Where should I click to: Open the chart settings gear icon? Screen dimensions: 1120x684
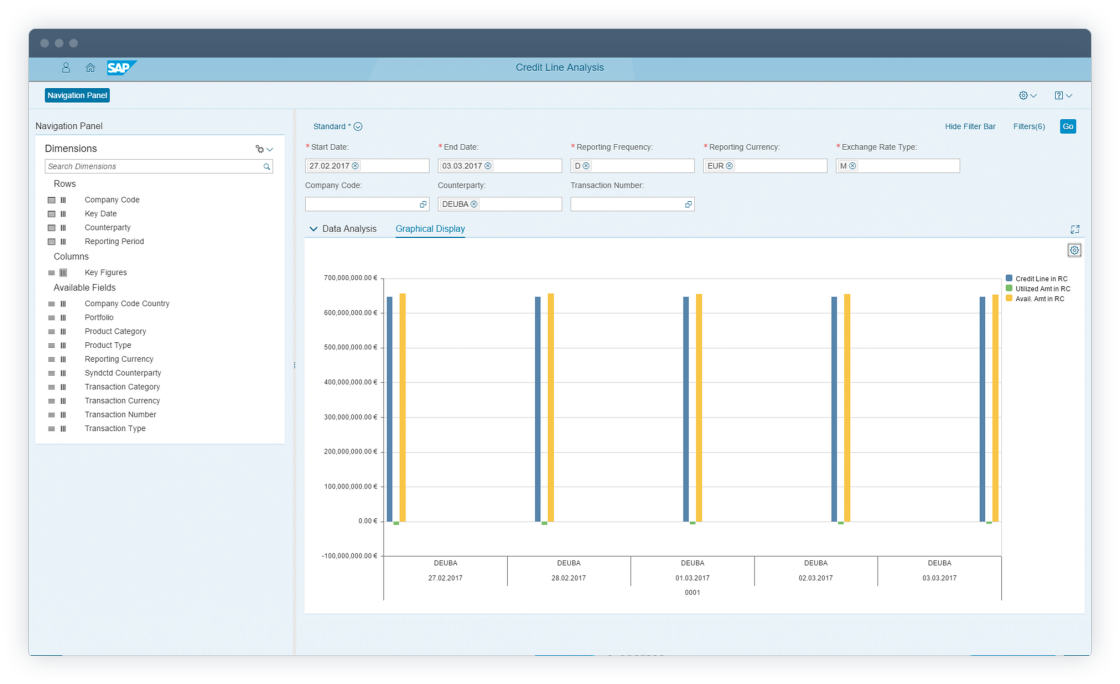pos(1074,250)
